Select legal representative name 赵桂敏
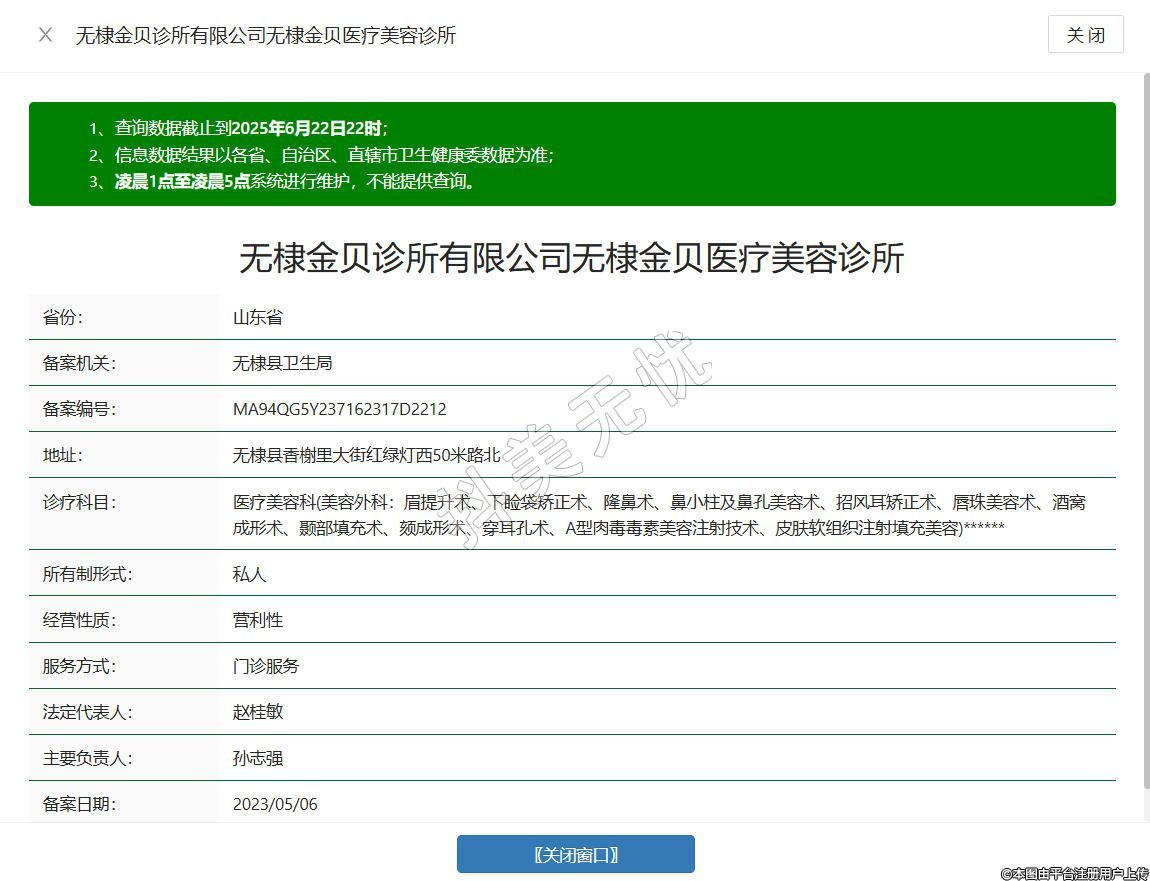The width and height of the screenshot is (1150, 881). point(258,712)
